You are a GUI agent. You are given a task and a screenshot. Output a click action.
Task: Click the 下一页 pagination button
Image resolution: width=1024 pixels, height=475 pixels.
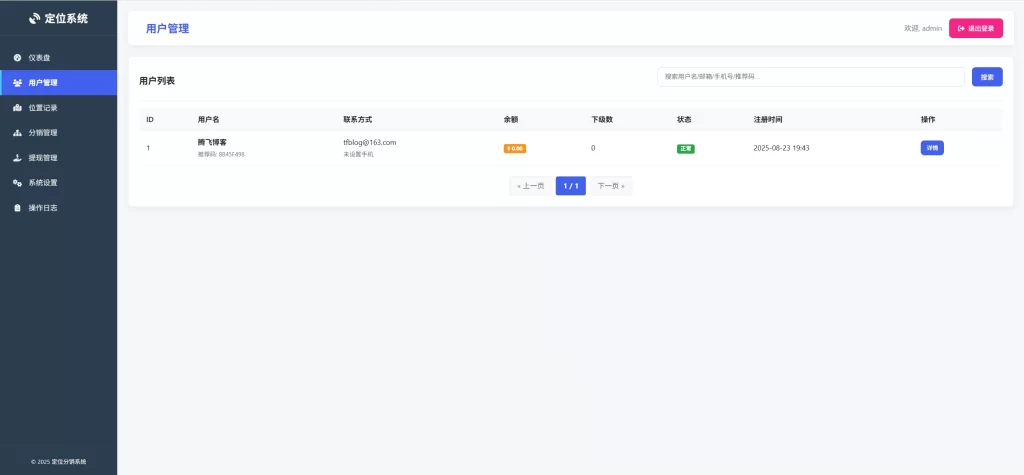coord(611,186)
